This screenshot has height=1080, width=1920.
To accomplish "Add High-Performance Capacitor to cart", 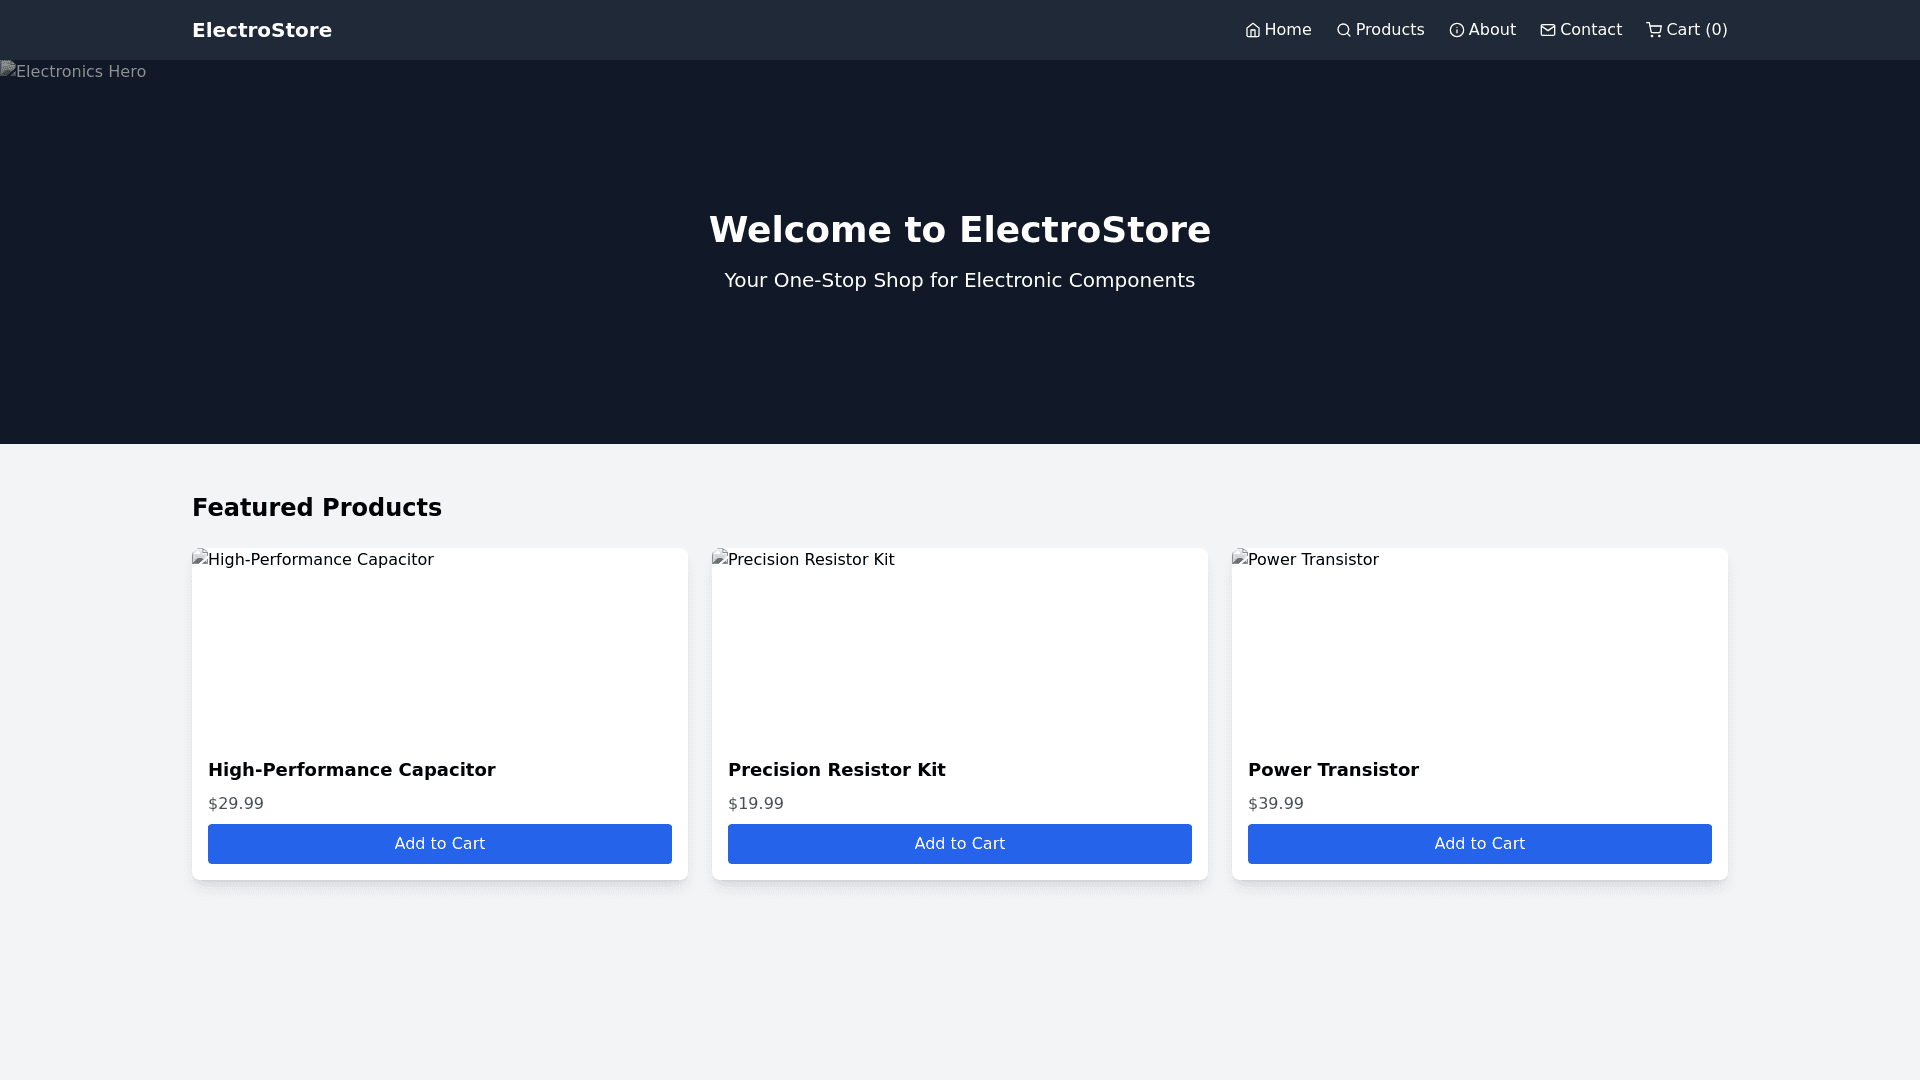I will point(440,844).
